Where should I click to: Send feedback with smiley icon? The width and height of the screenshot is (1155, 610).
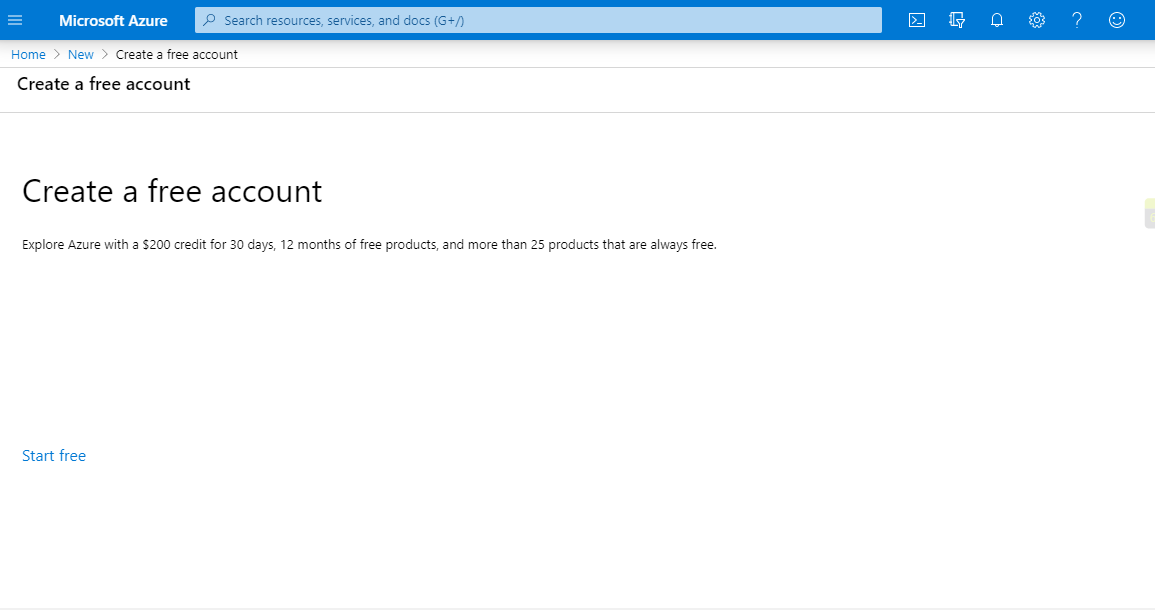click(x=1117, y=20)
